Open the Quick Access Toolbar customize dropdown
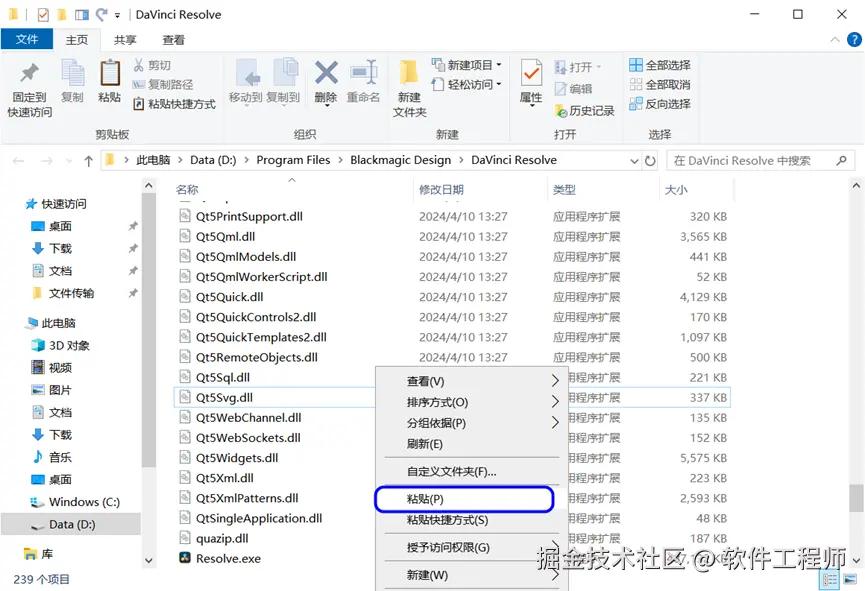Screen dimensions: 865x591 coord(118,15)
